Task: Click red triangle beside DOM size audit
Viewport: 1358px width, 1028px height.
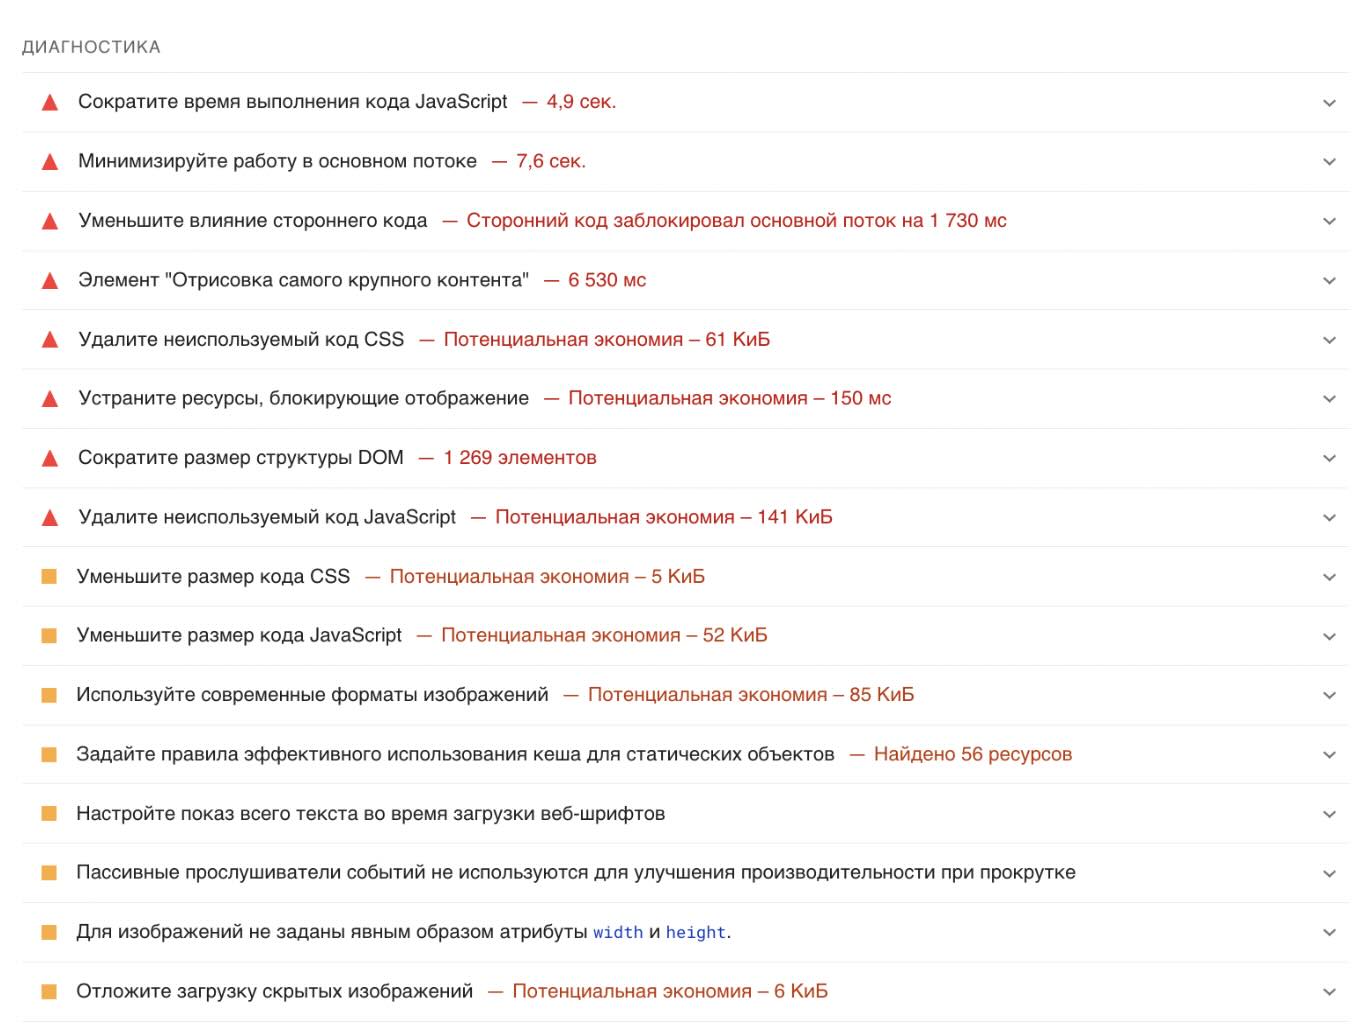Action: click(x=49, y=459)
